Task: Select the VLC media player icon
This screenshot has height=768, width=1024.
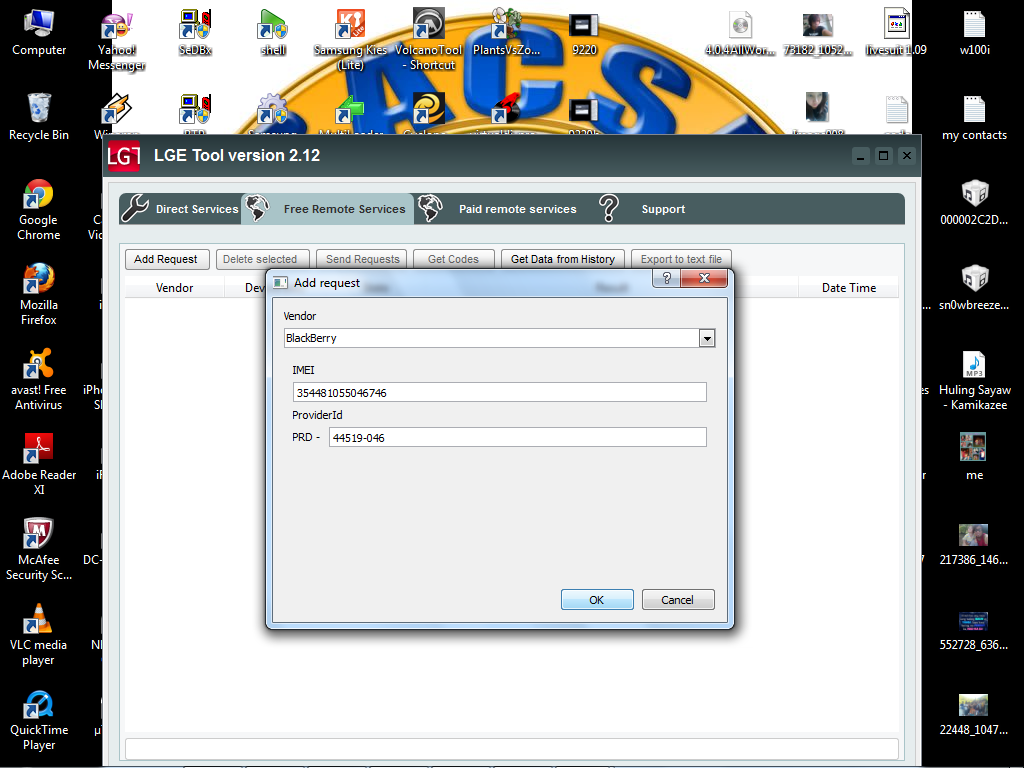Action: [x=38, y=621]
